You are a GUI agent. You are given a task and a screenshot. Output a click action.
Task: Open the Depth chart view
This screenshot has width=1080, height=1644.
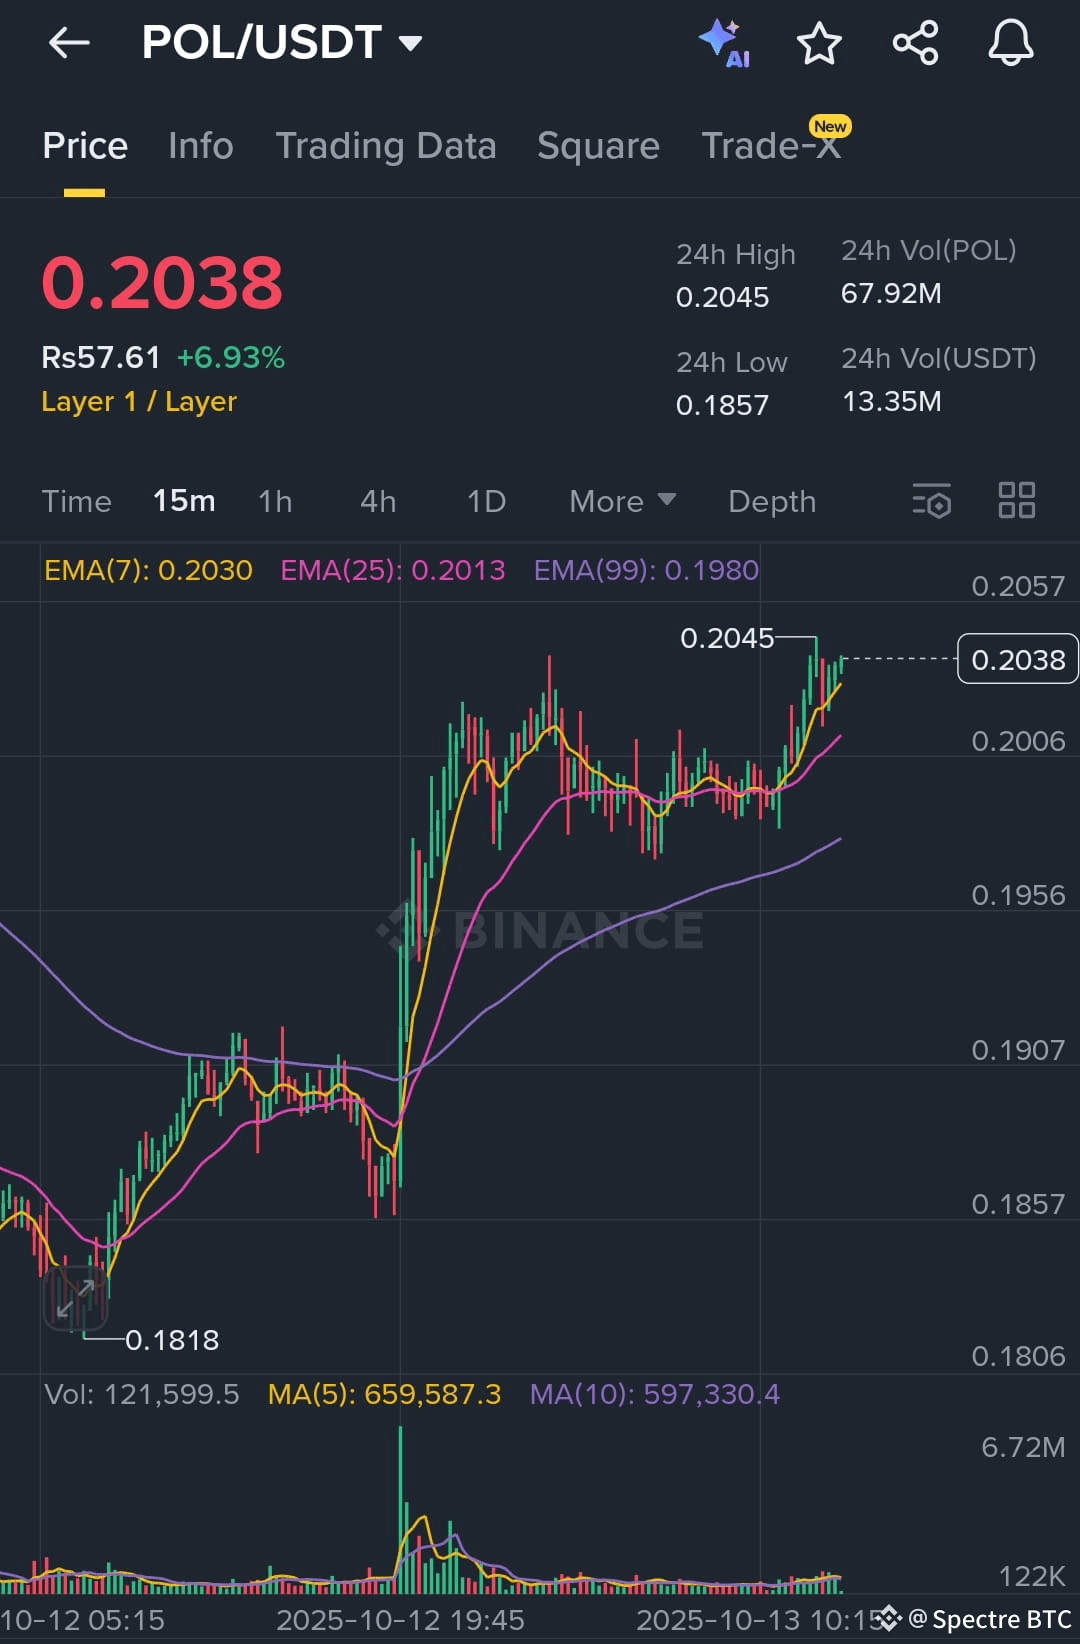pyautogui.click(x=772, y=501)
